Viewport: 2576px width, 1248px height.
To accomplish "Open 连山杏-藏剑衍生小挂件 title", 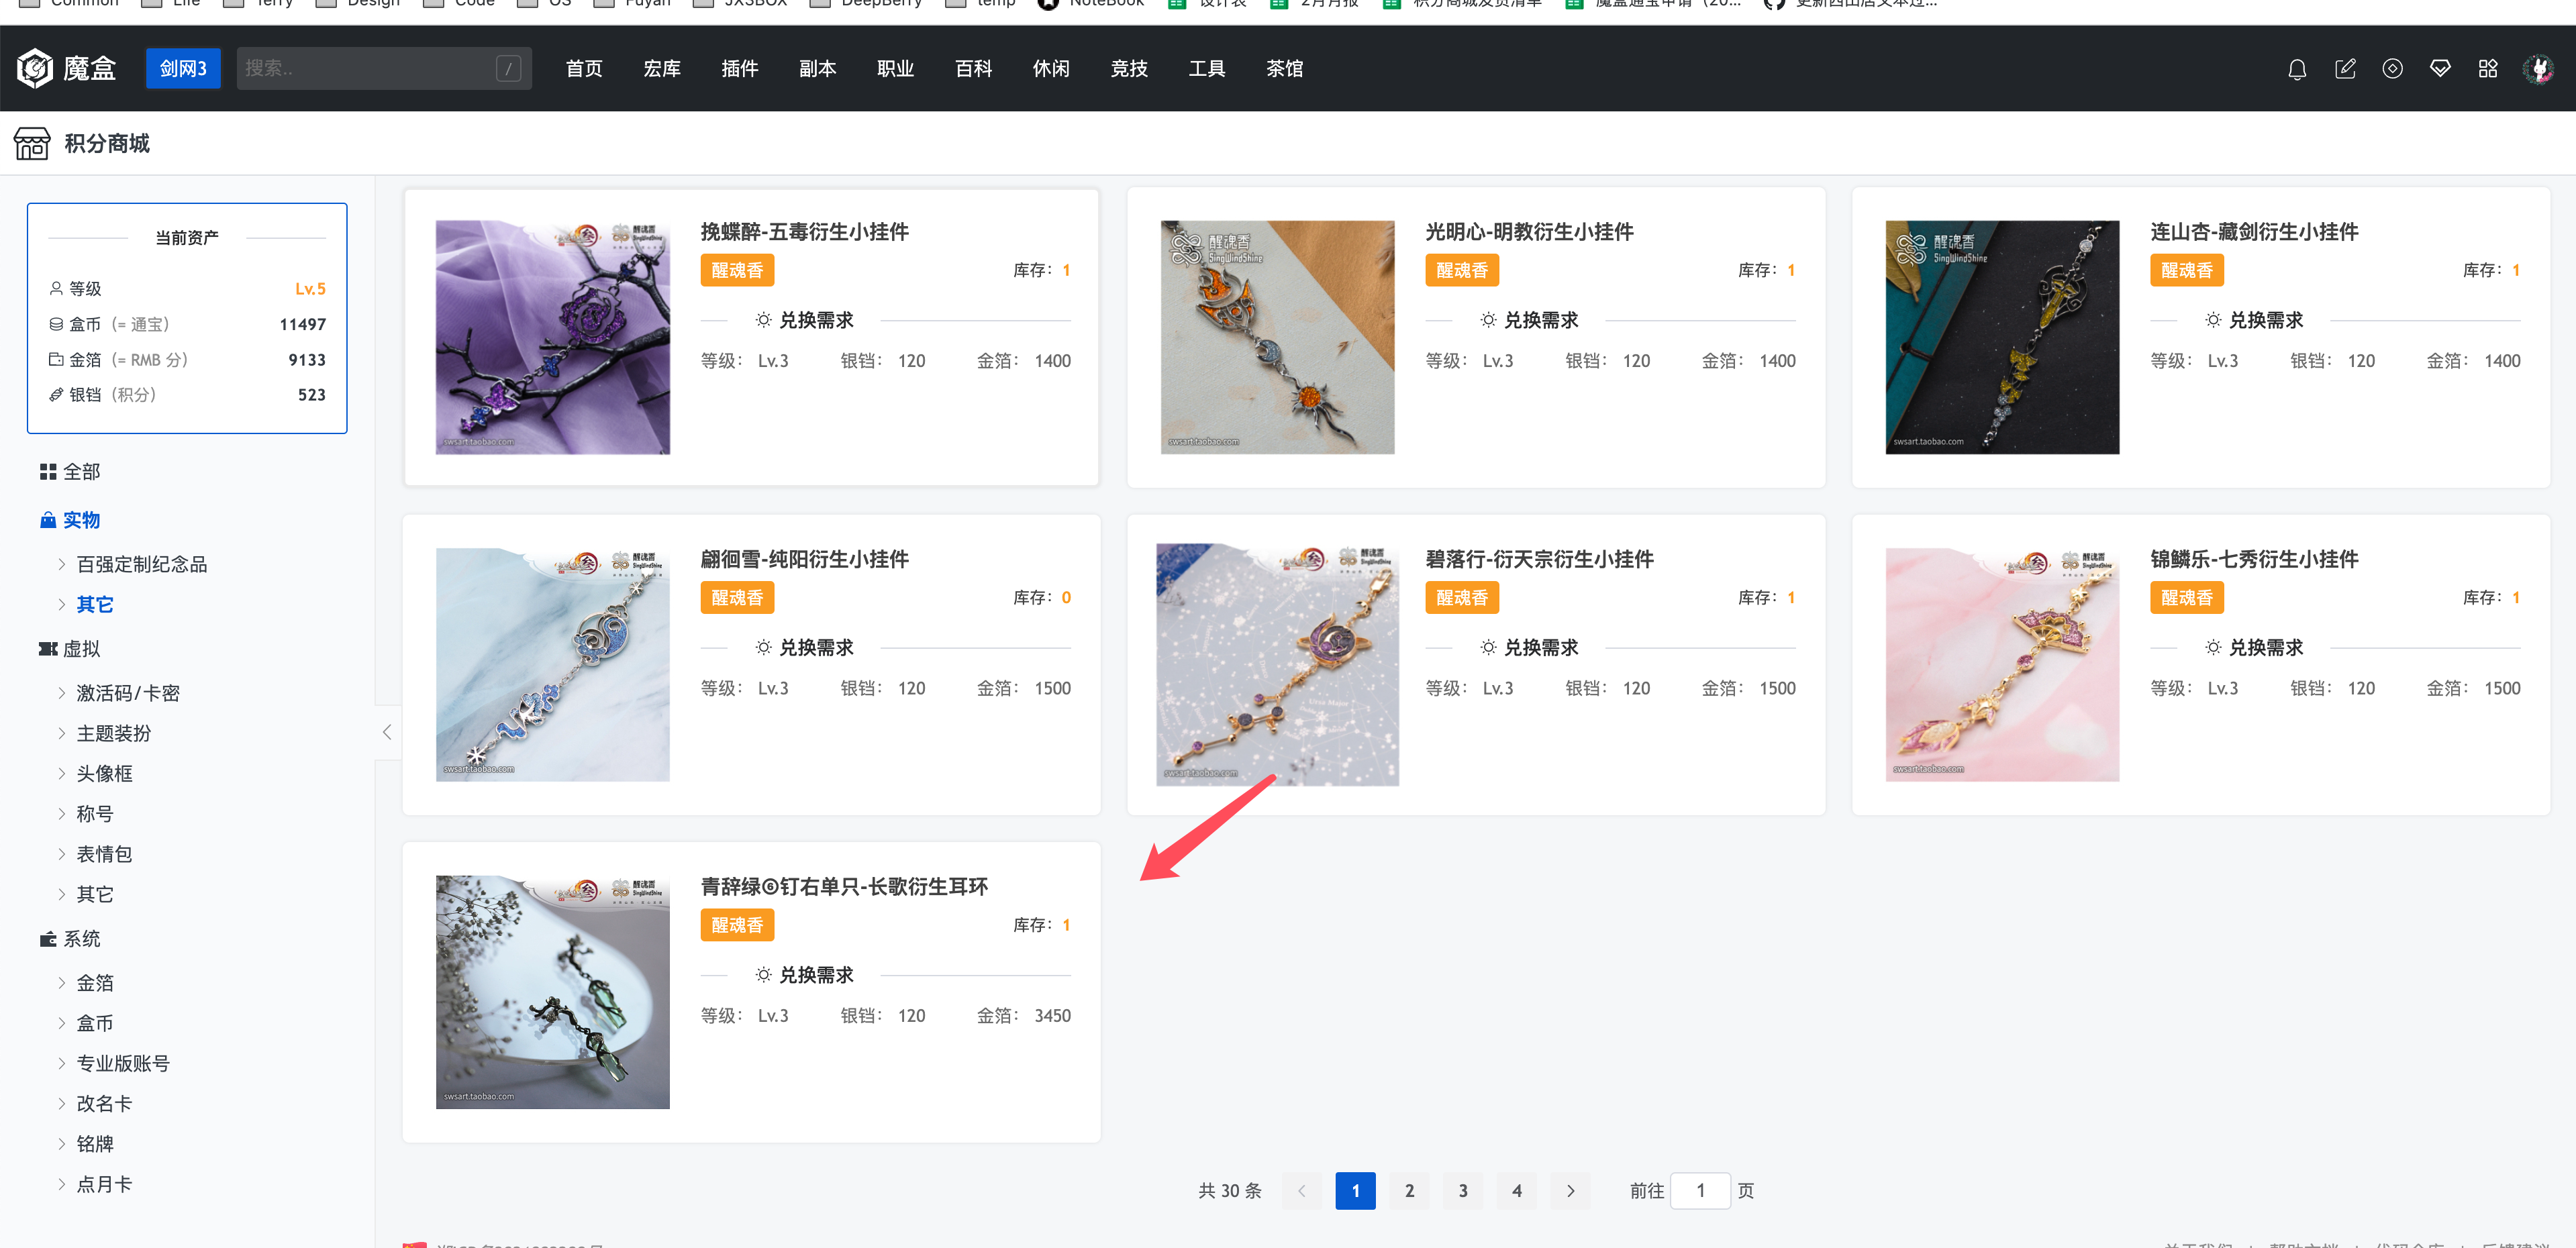I will [2254, 231].
